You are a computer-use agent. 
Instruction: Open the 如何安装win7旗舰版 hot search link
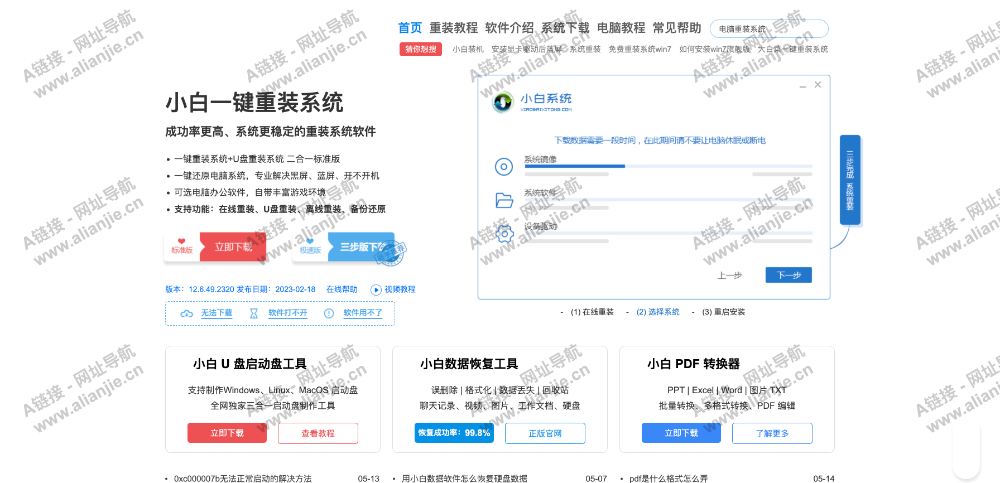click(714, 49)
